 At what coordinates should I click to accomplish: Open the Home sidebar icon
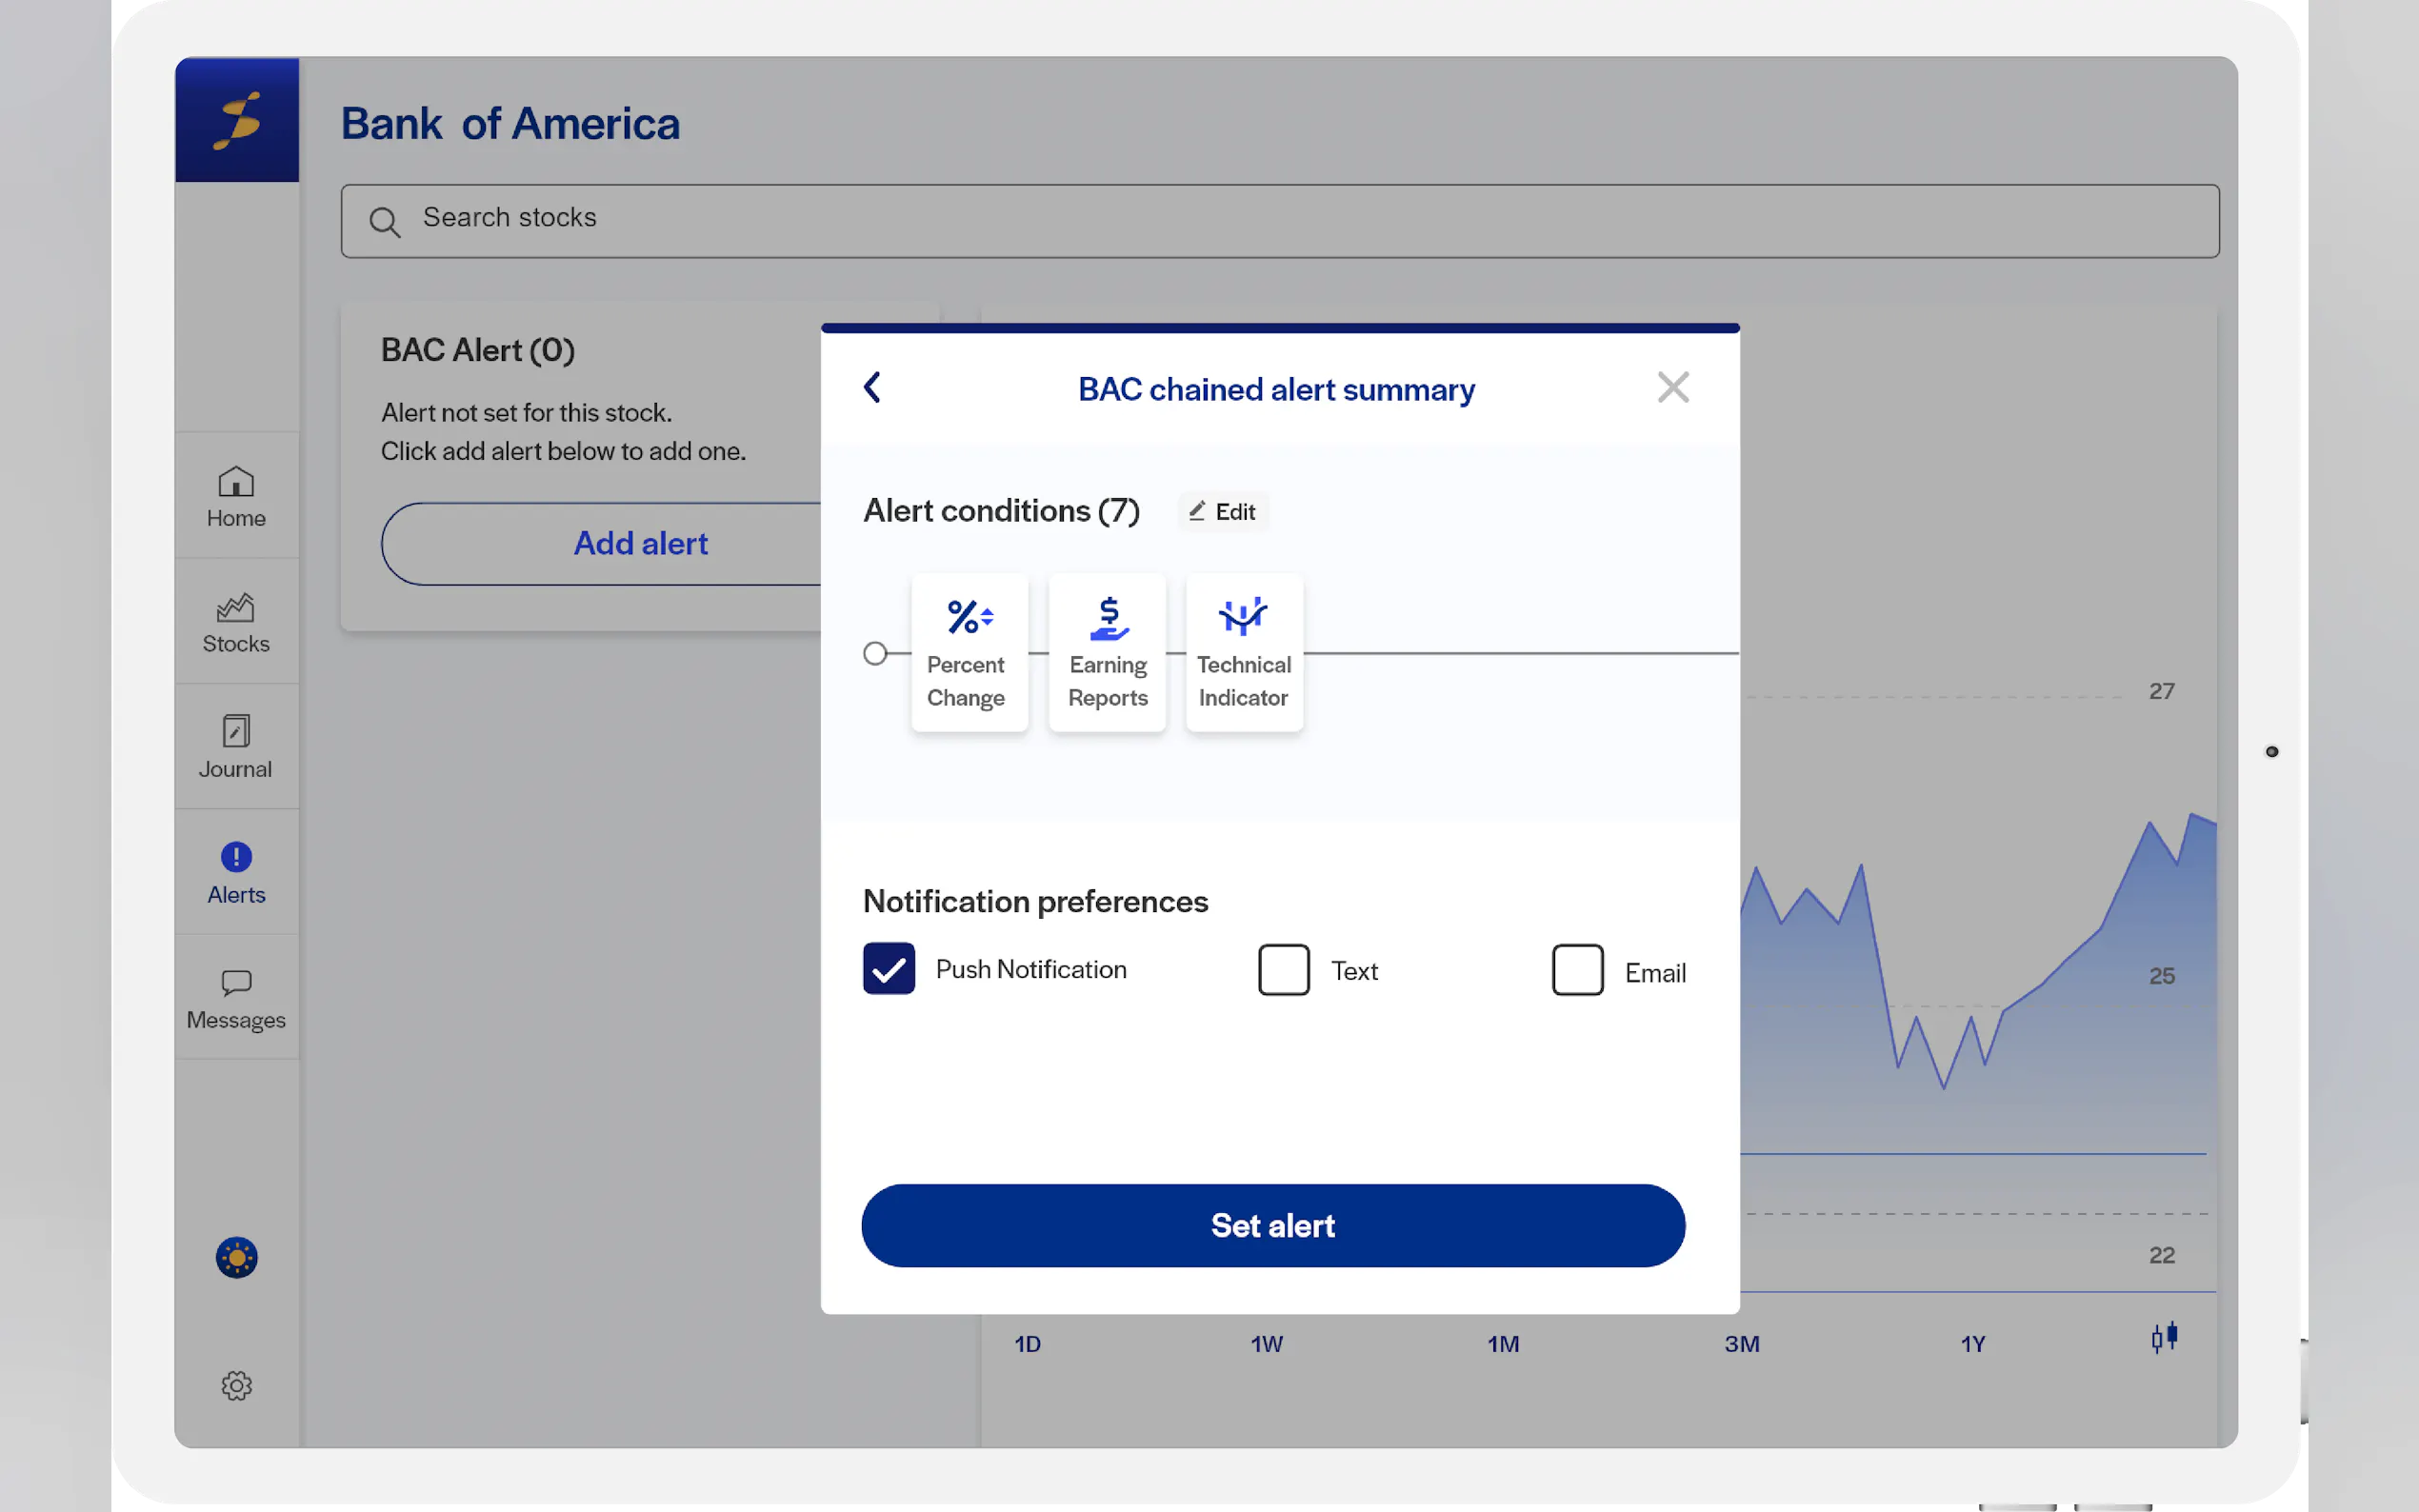tap(236, 496)
